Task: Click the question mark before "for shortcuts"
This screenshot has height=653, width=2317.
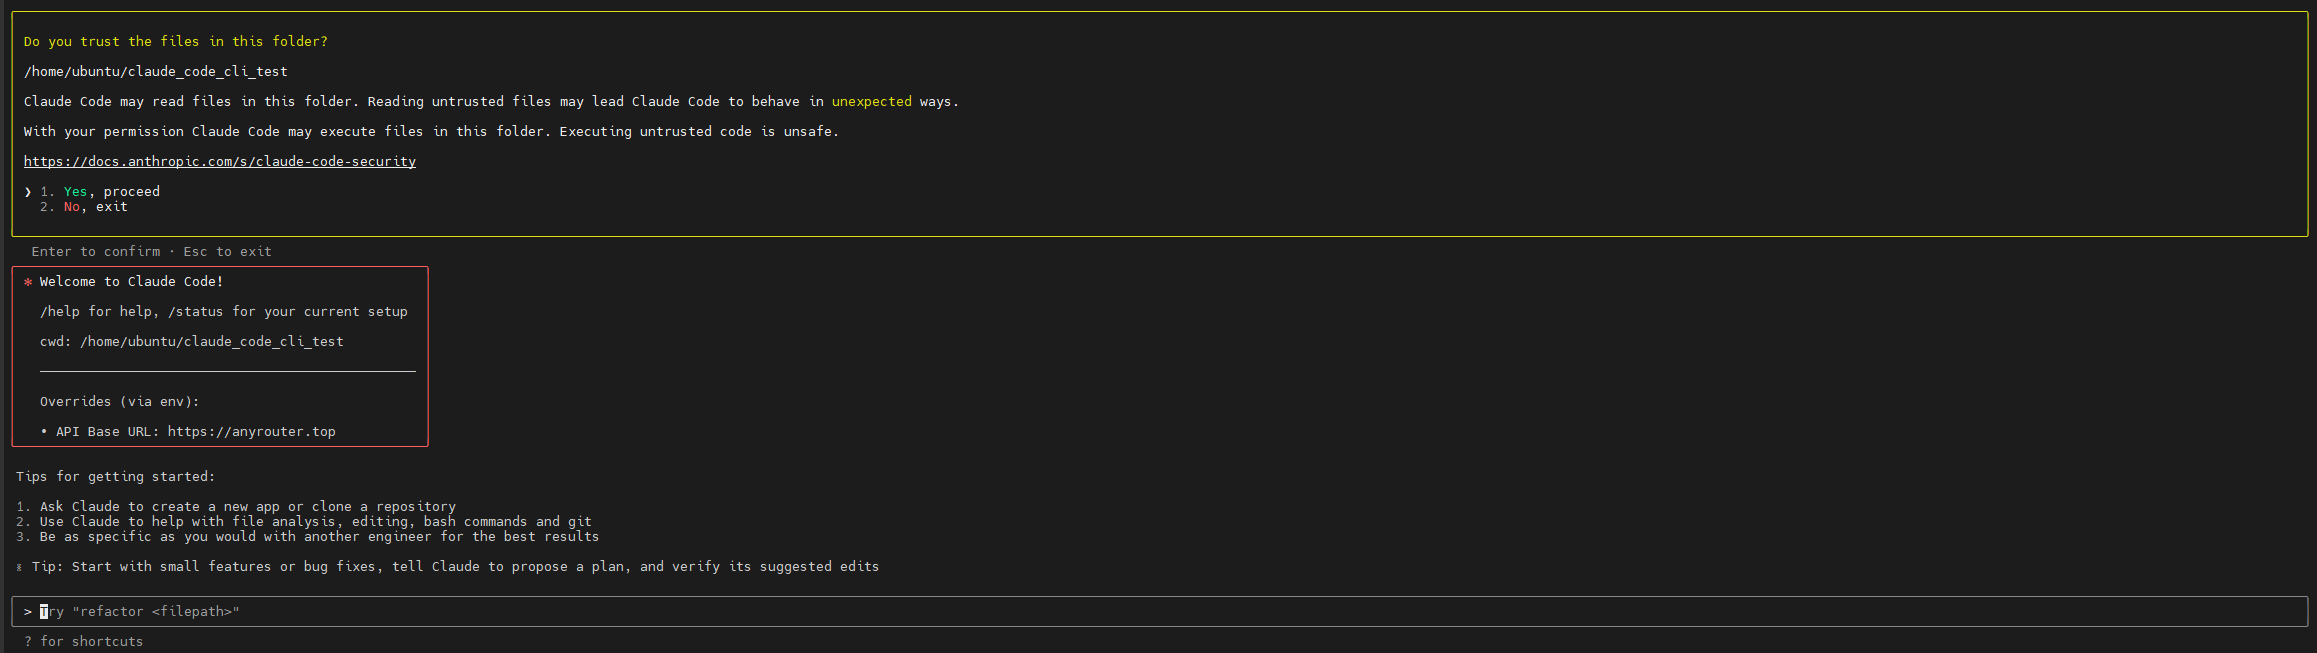Action: (28, 642)
